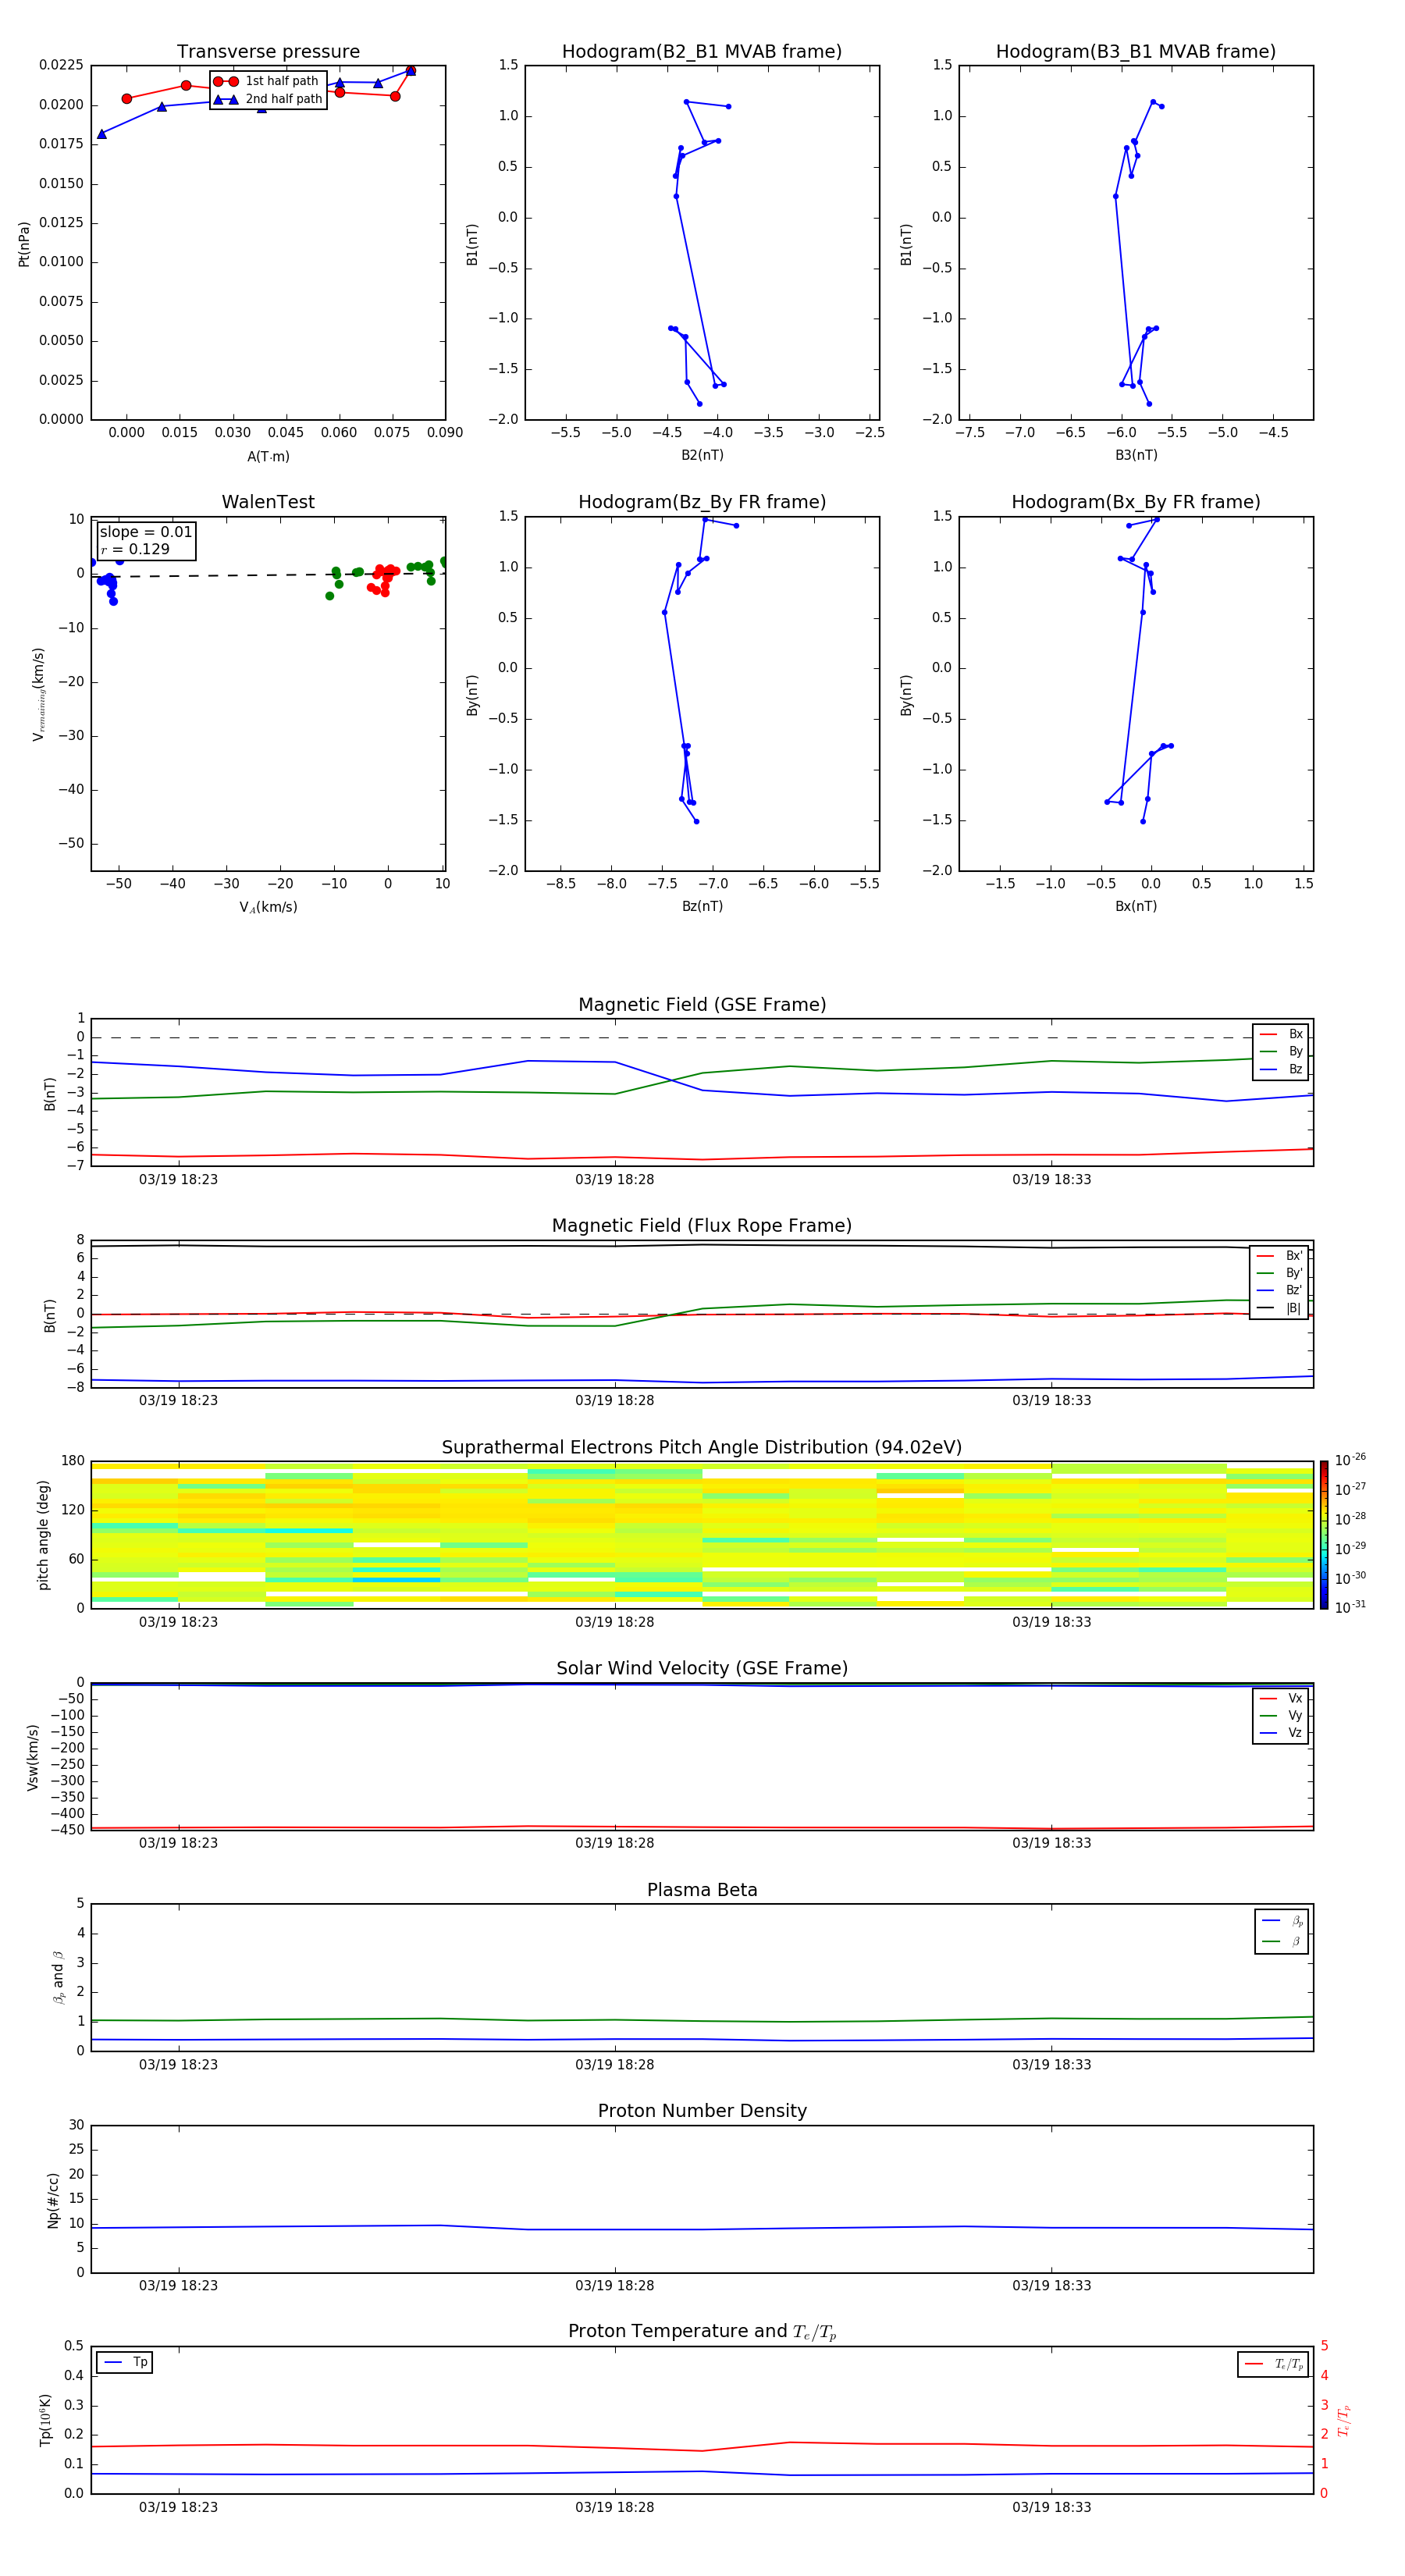Click "Hodogram(B2_B1 MVAB frame)" title
1405x2576 pixels.
point(702,52)
